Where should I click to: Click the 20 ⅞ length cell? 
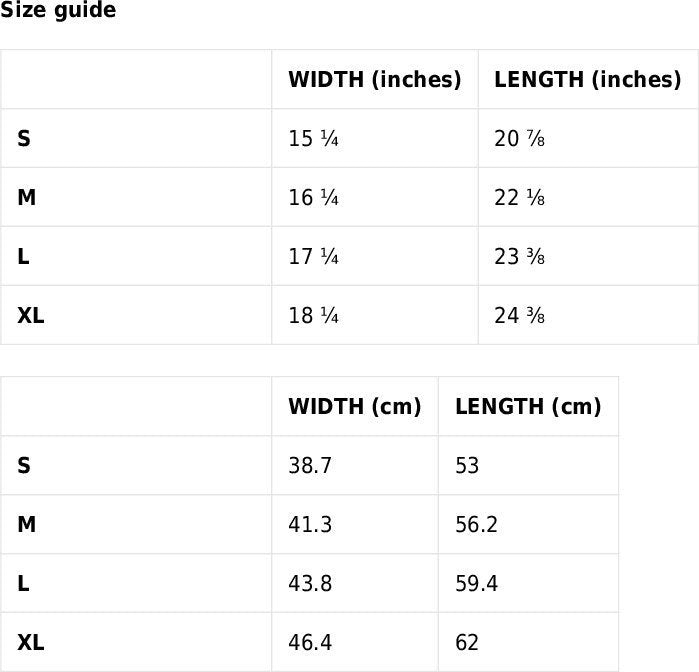coord(520,139)
